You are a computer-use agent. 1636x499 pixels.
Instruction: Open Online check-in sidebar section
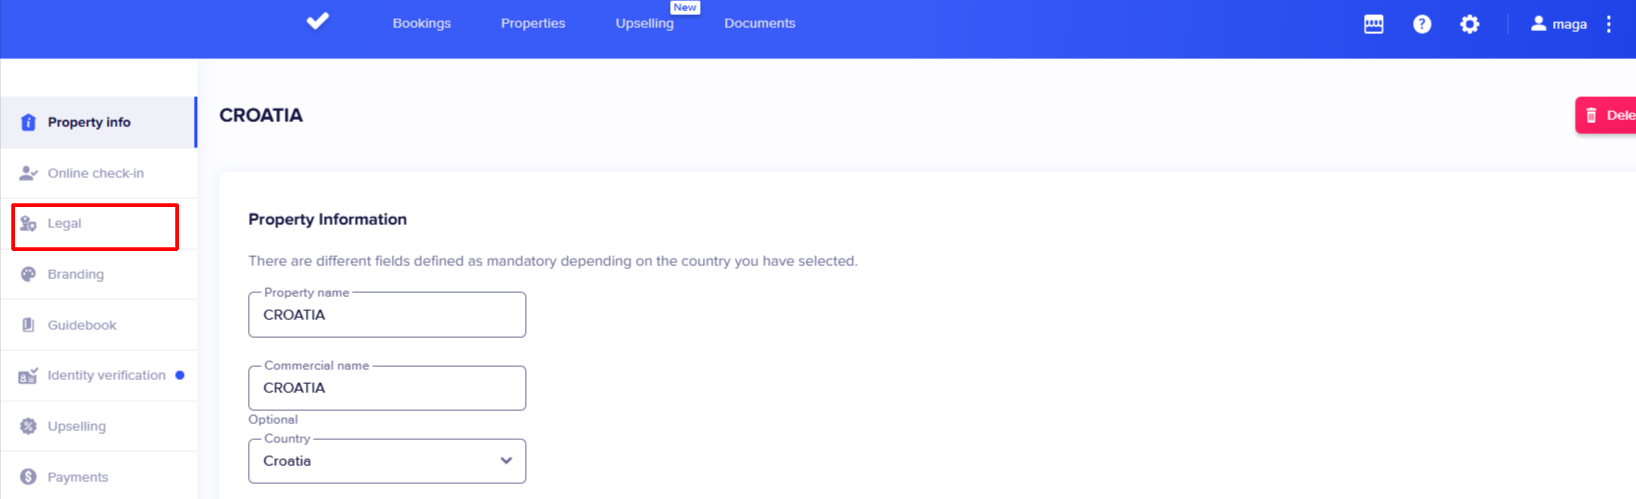[95, 173]
